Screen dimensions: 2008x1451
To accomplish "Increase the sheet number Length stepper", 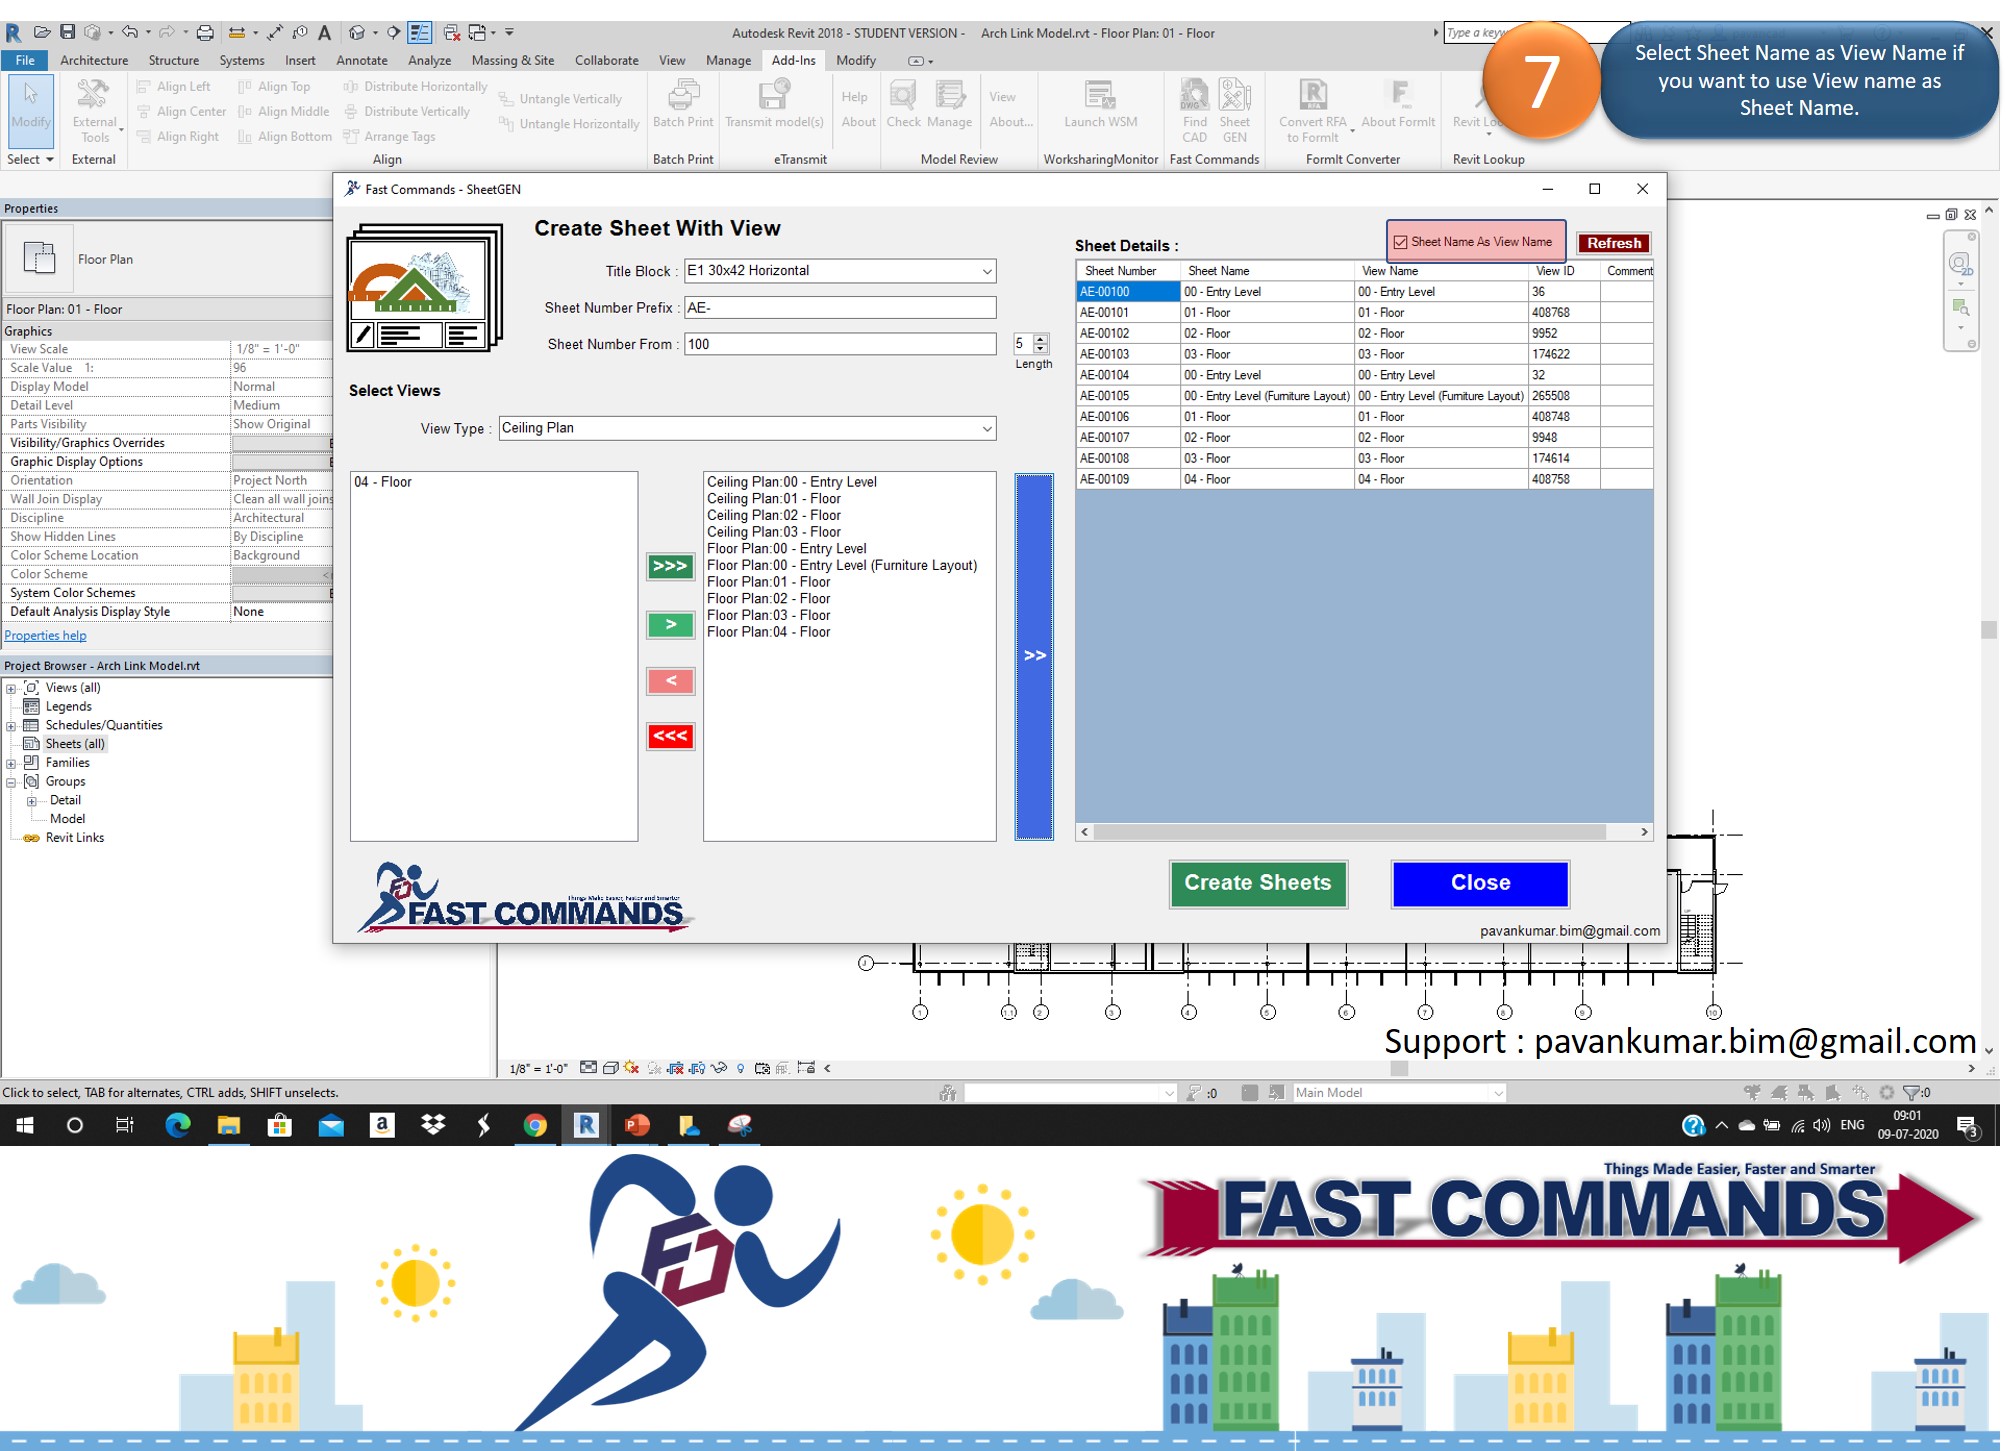I will pos(1041,339).
